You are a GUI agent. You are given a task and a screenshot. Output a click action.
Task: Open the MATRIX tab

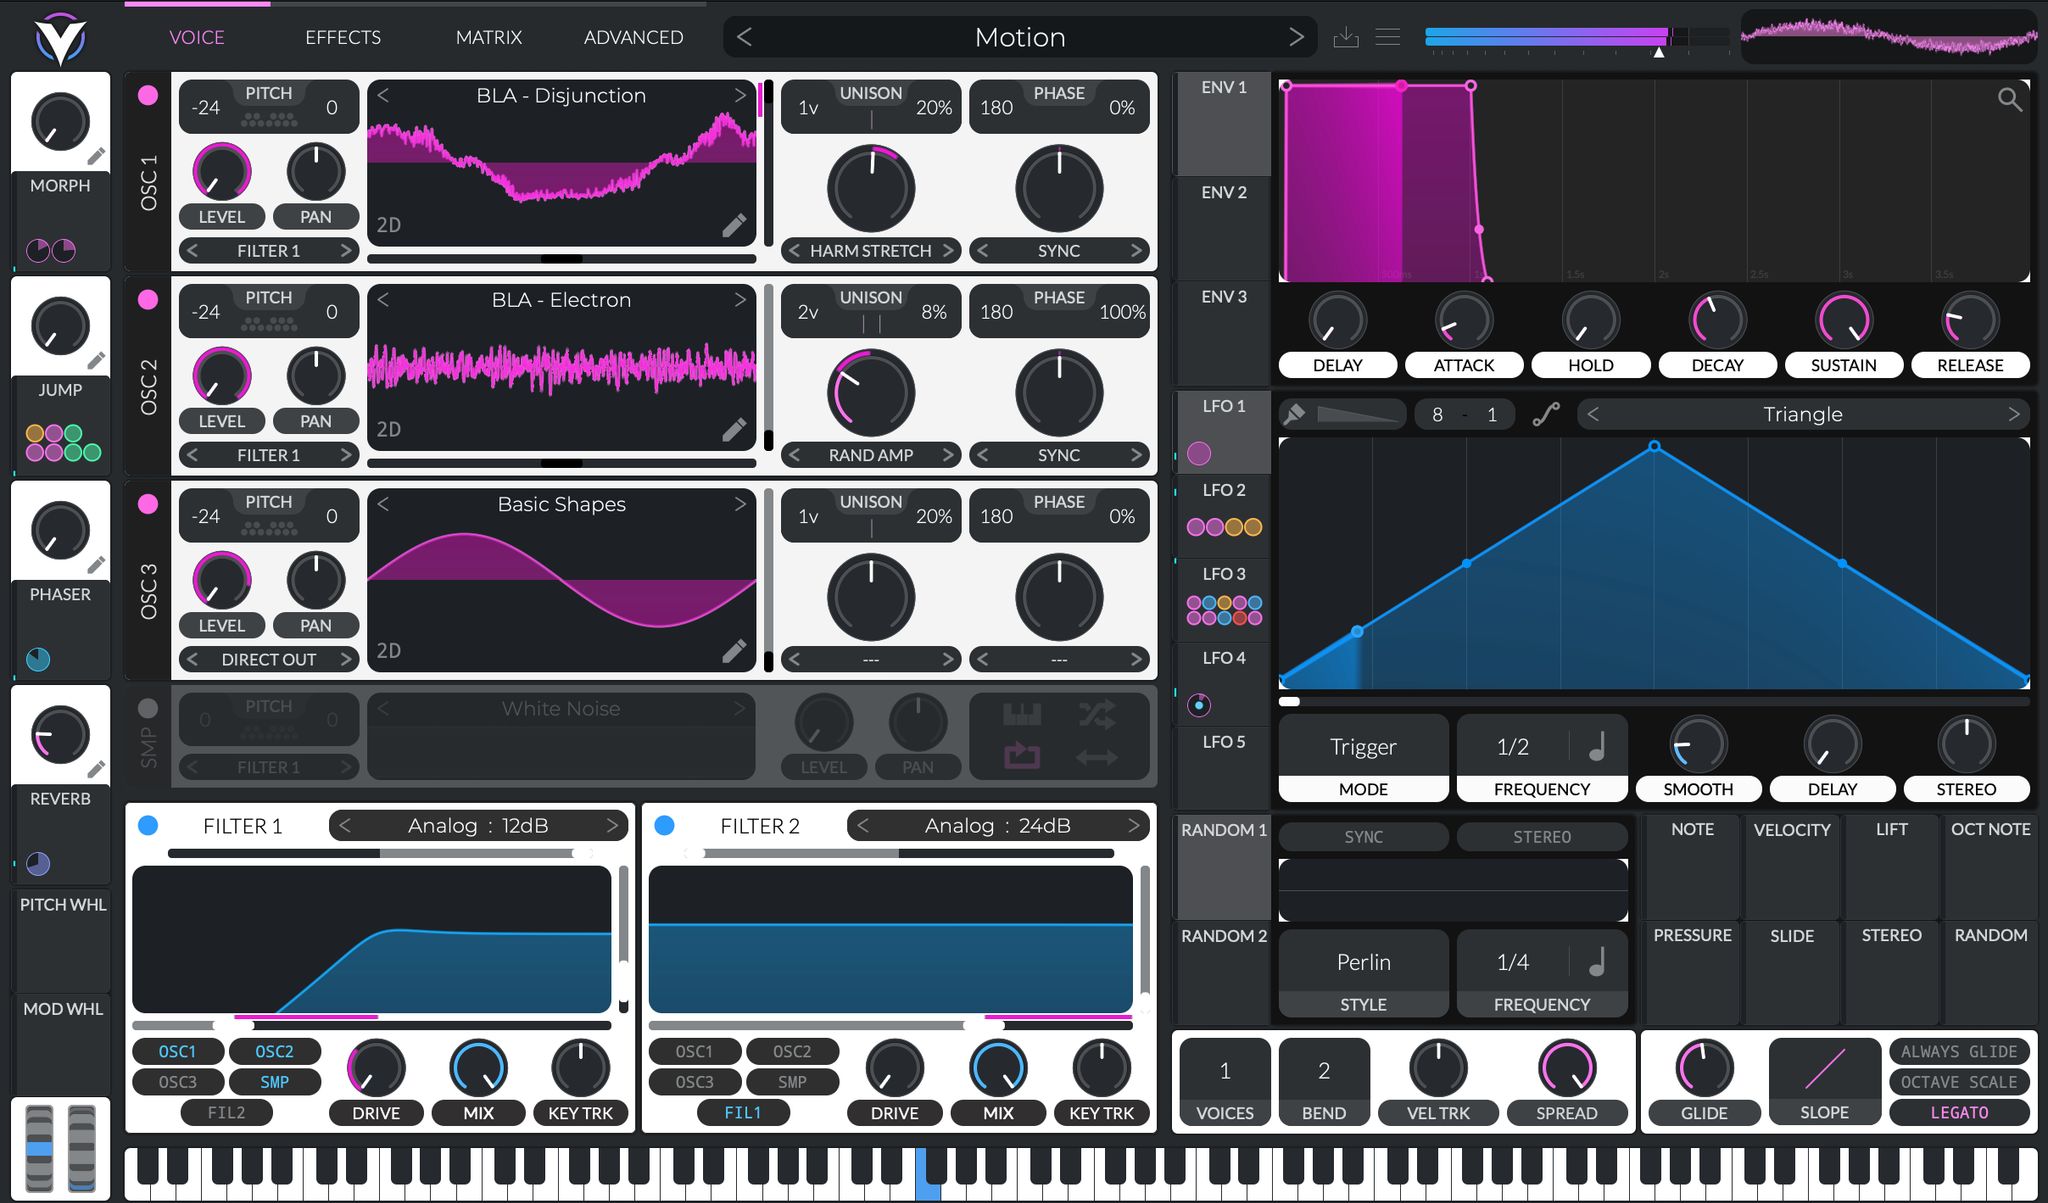pyautogui.click(x=488, y=38)
